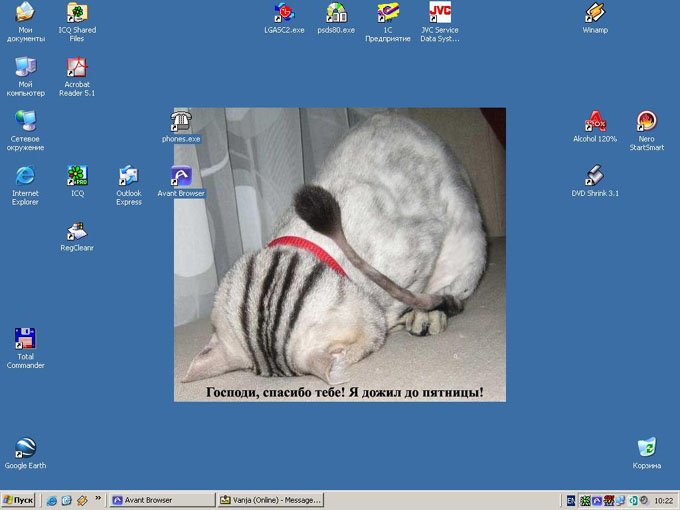Expand the Quick Launch overflow chevron
Image resolution: width=680 pixels, height=510 pixels.
98,499
